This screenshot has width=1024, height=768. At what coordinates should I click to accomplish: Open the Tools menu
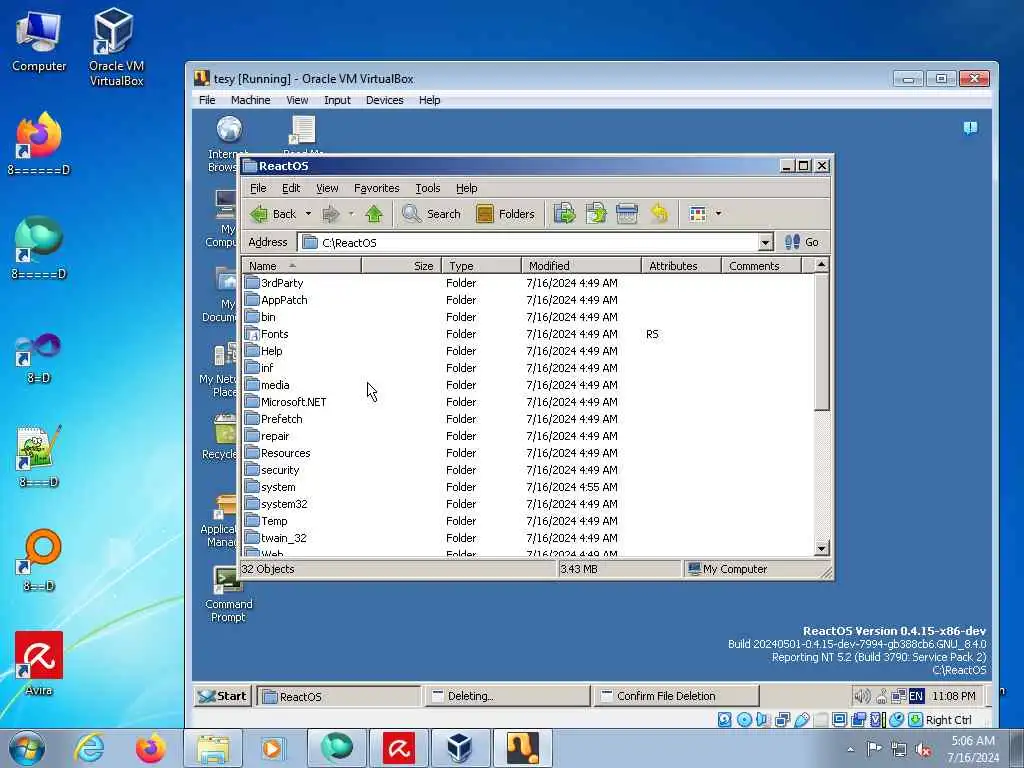pyautogui.click(x=428, y=188)
